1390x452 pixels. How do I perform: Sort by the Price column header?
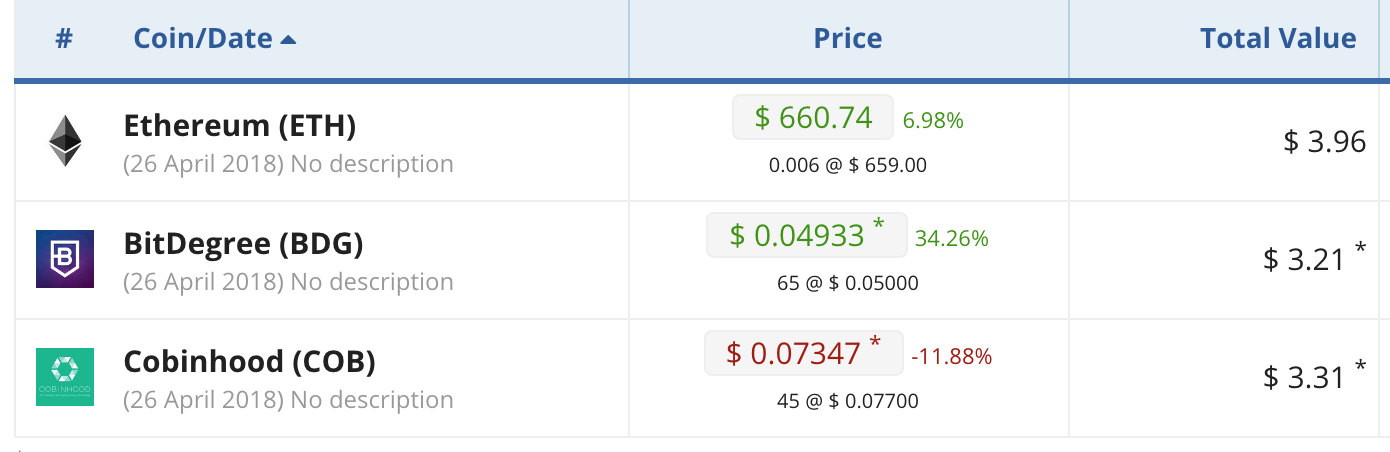click(x=848, y=39)
